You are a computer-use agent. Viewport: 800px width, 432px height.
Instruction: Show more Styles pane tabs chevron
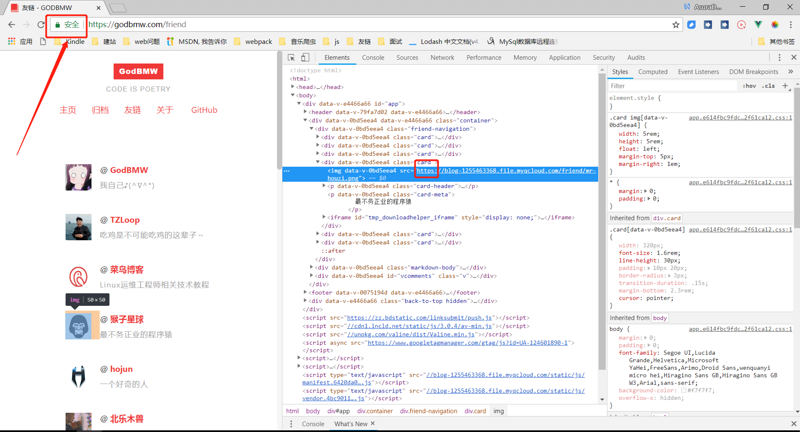(791, 72)
